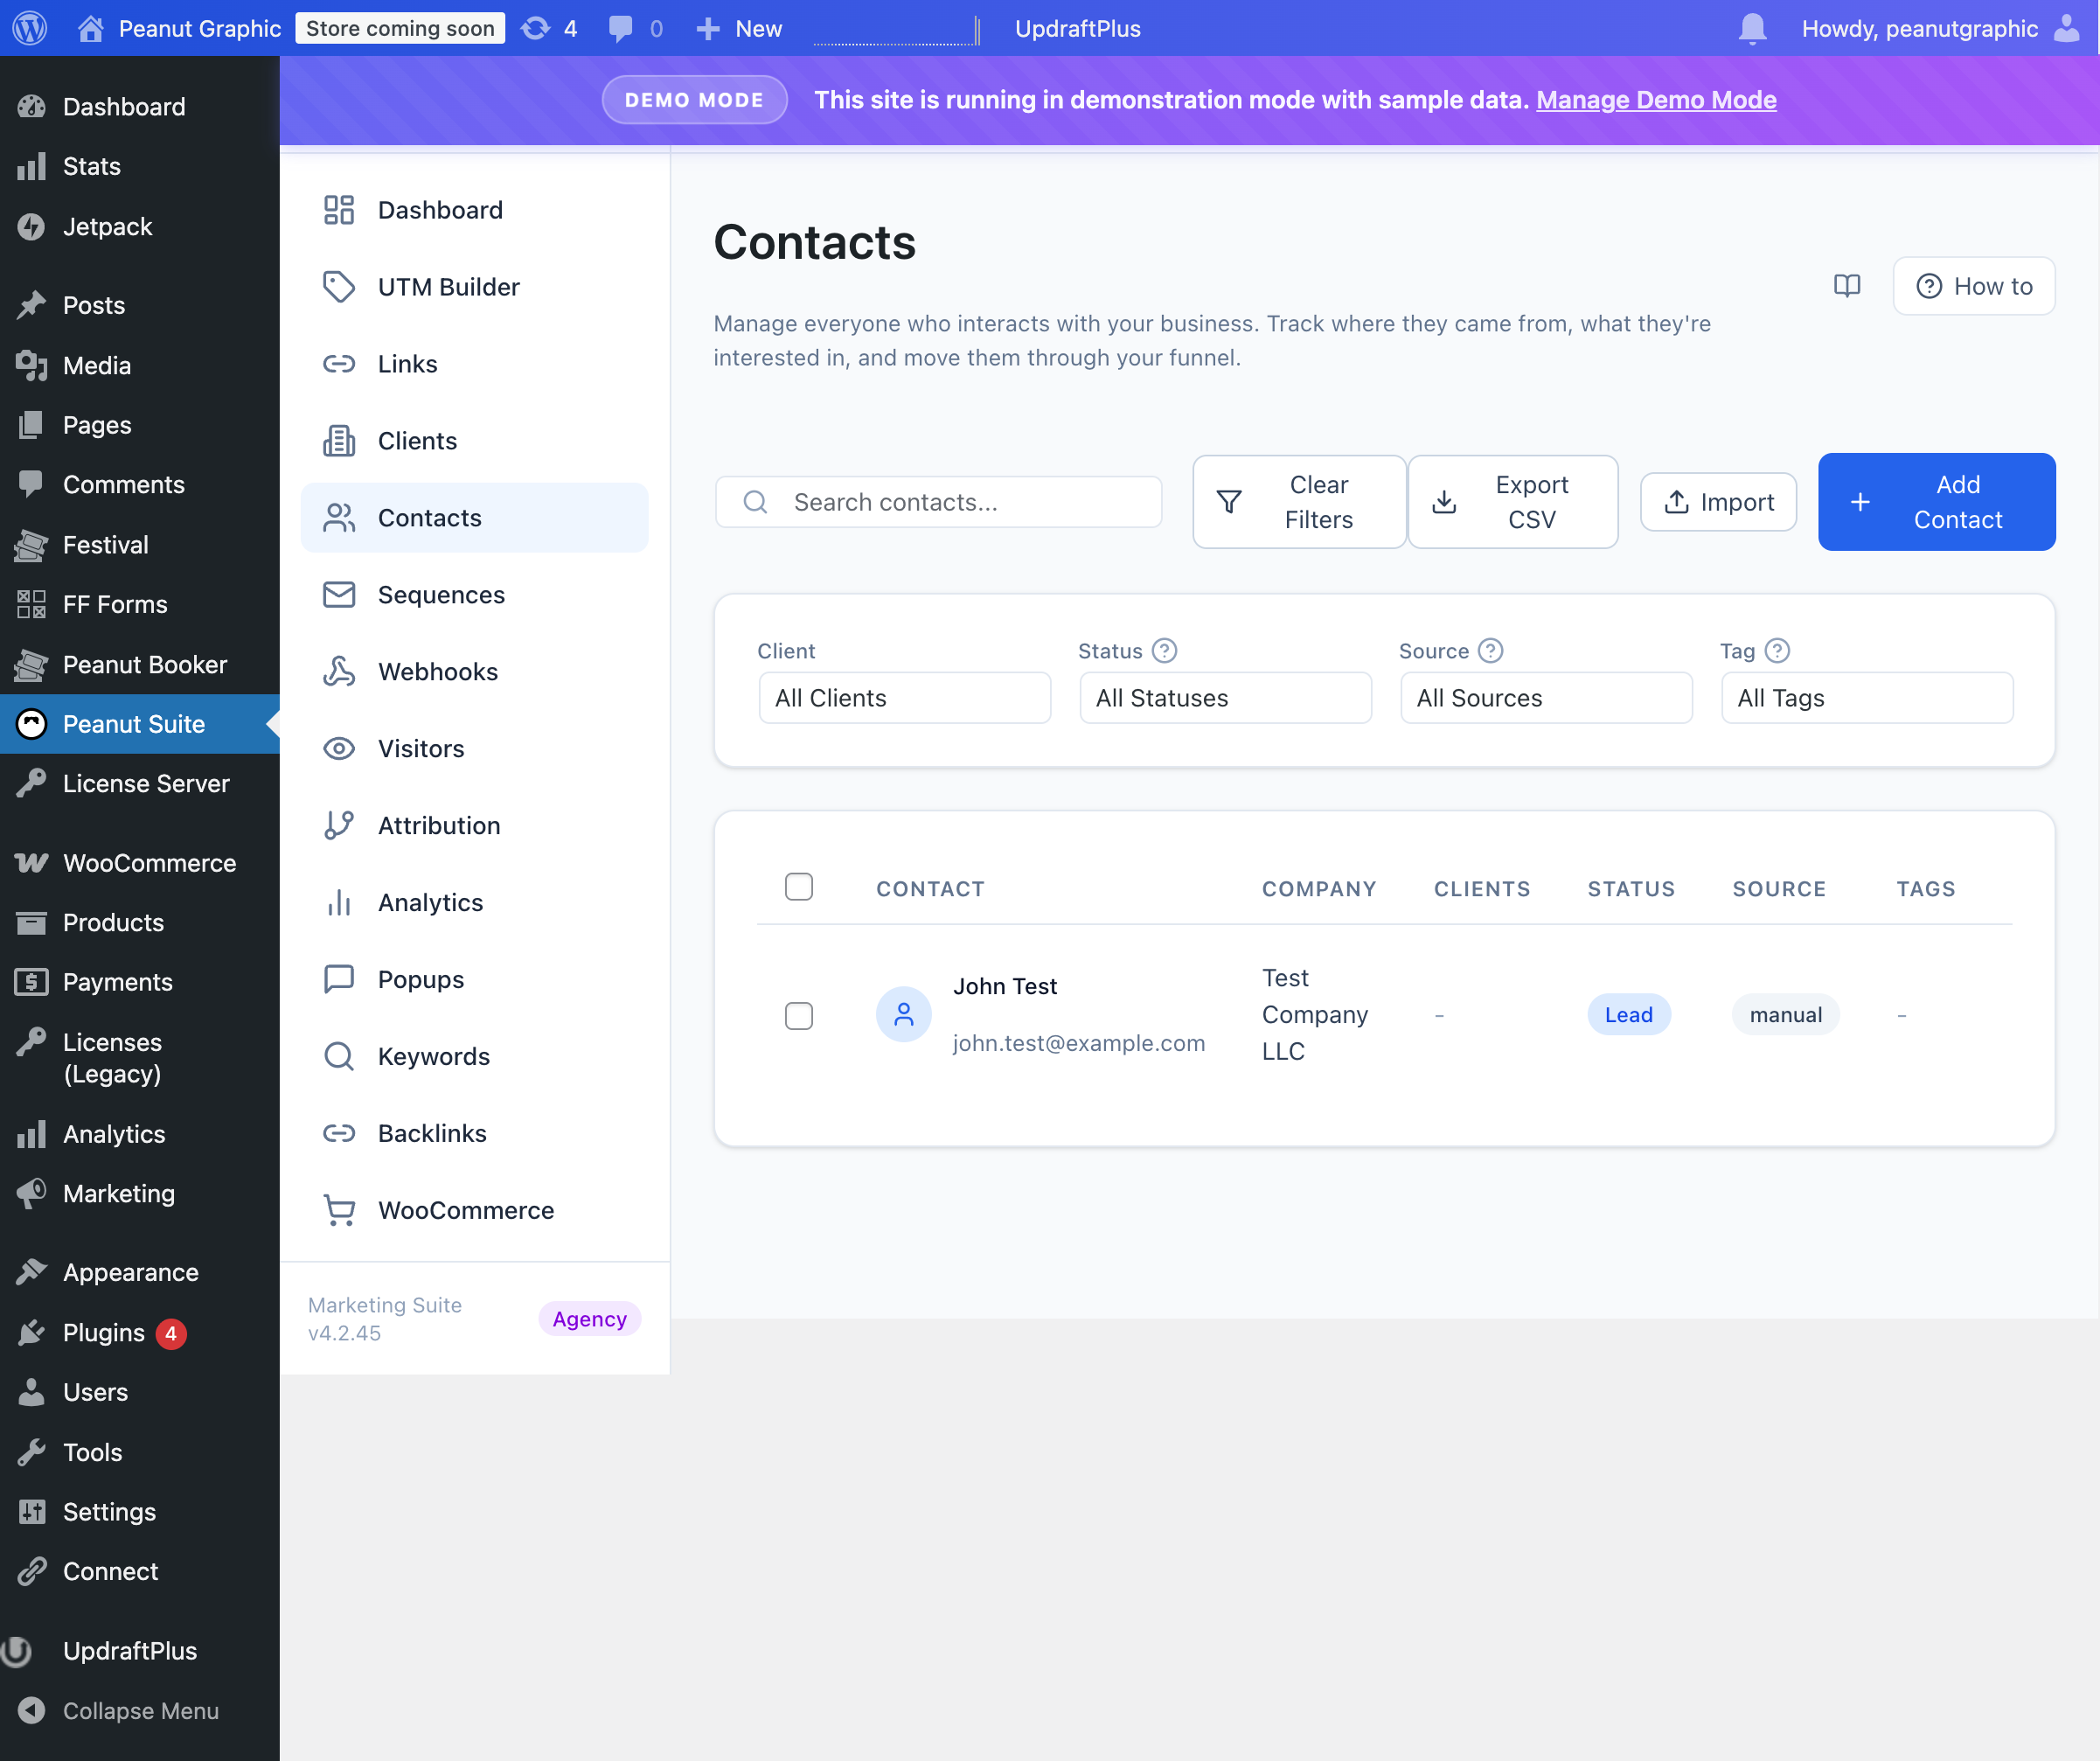Expand the All Statuses dropdown
Screen dimensions: 2100x1761
tap(1225, 698)
